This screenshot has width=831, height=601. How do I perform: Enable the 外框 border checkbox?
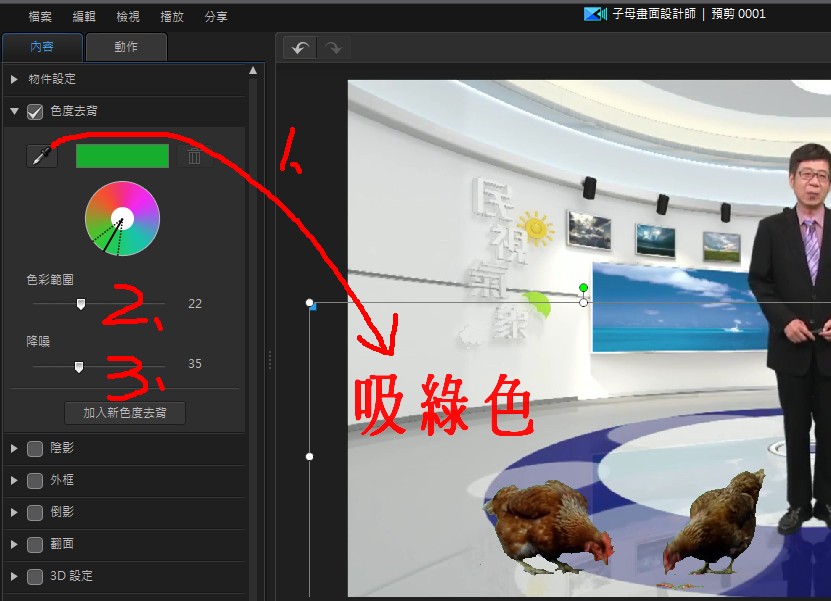tap(35, 481)
